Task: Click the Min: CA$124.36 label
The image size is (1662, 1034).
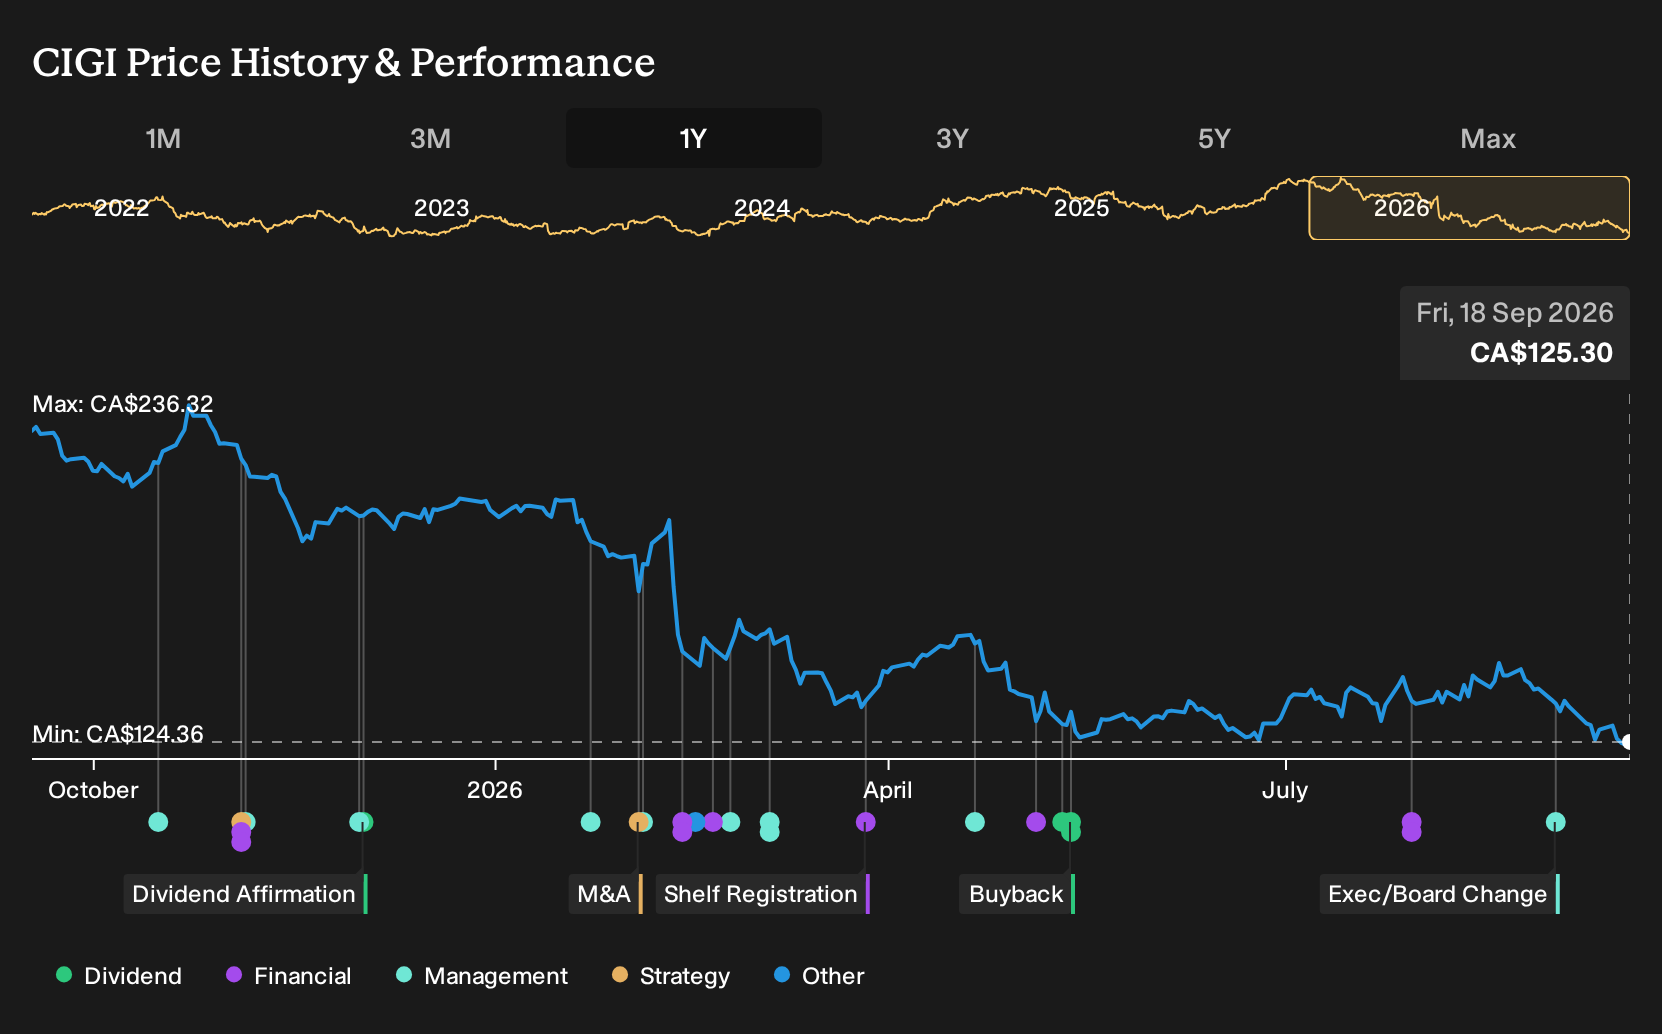Action: [x=118, y=734]
